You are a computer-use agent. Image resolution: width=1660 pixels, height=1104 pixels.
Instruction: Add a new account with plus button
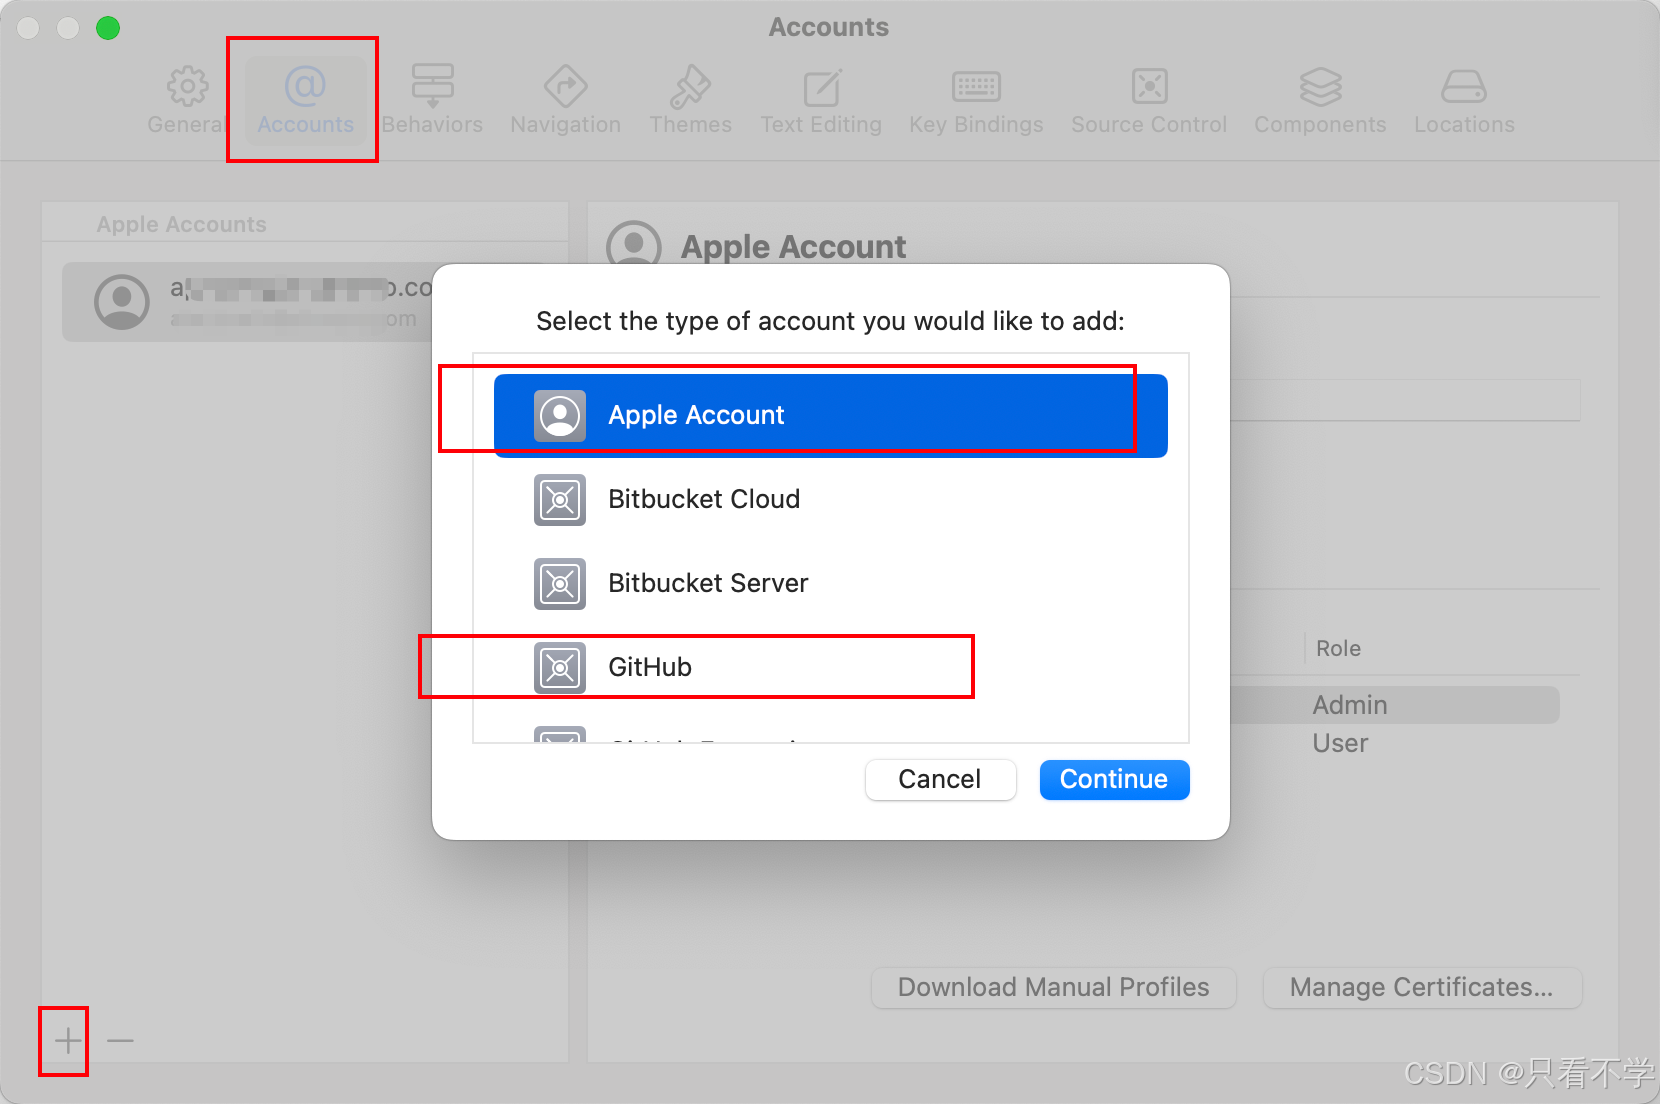(x=67, y=1041)
